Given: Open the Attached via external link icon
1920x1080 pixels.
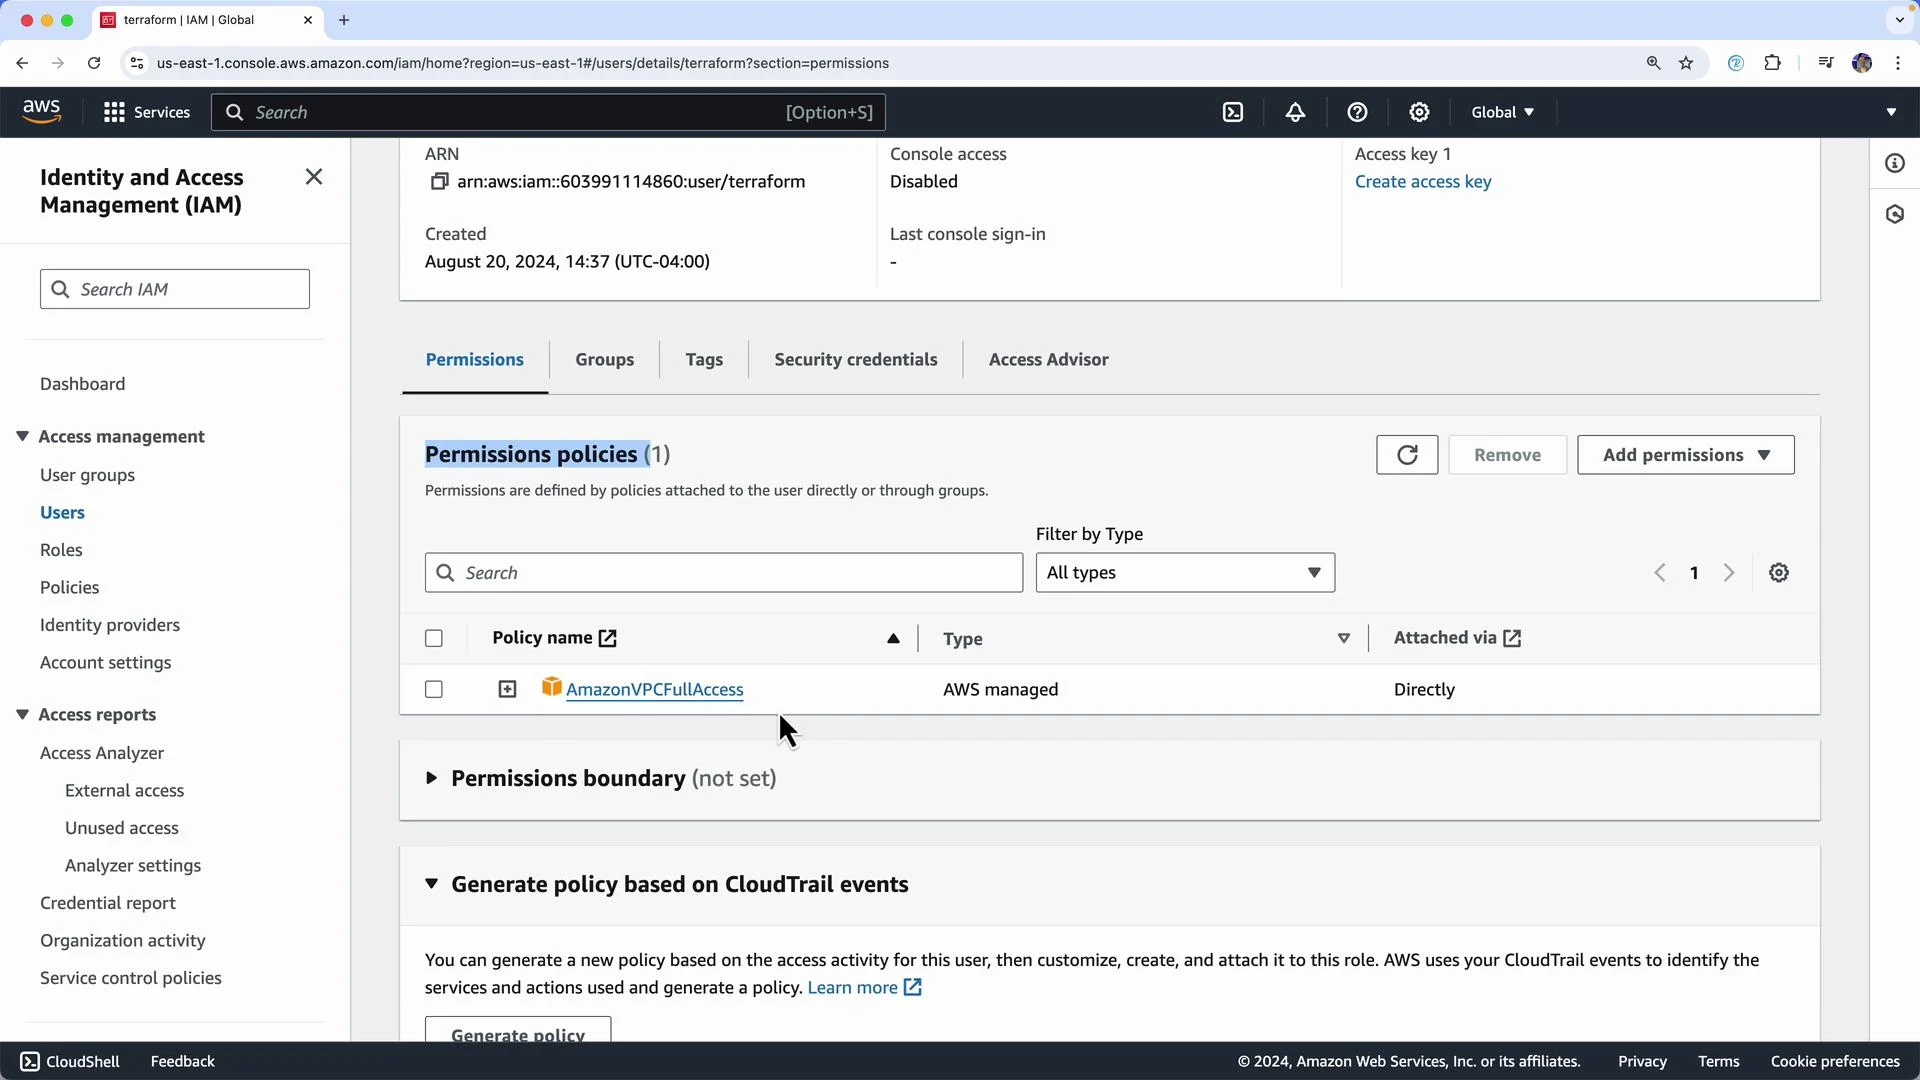Looking at the screenshot, I should click(1512, 638).
